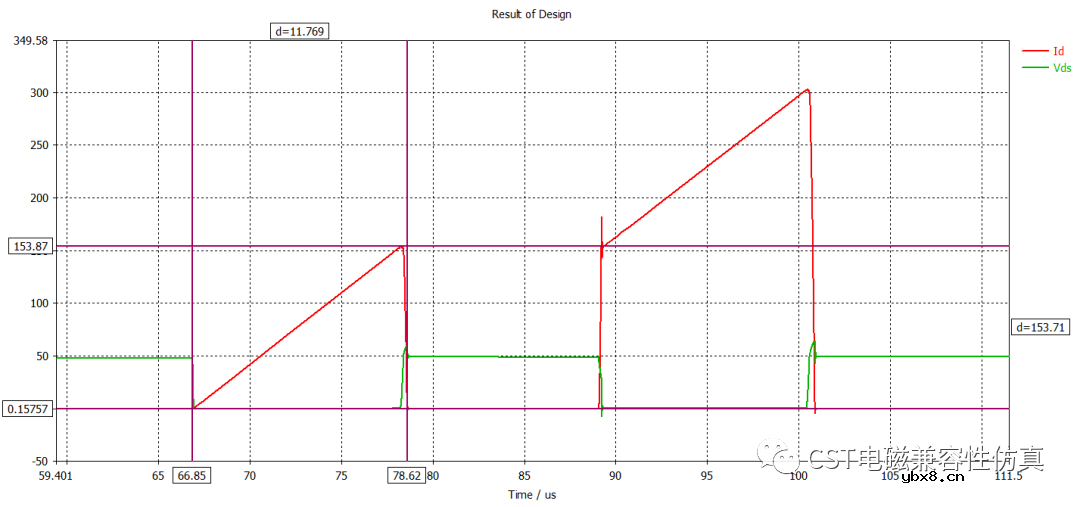Click the green Vds legend line swatch
Viewport: 1080px width, 507px height.
point(1034,68)
